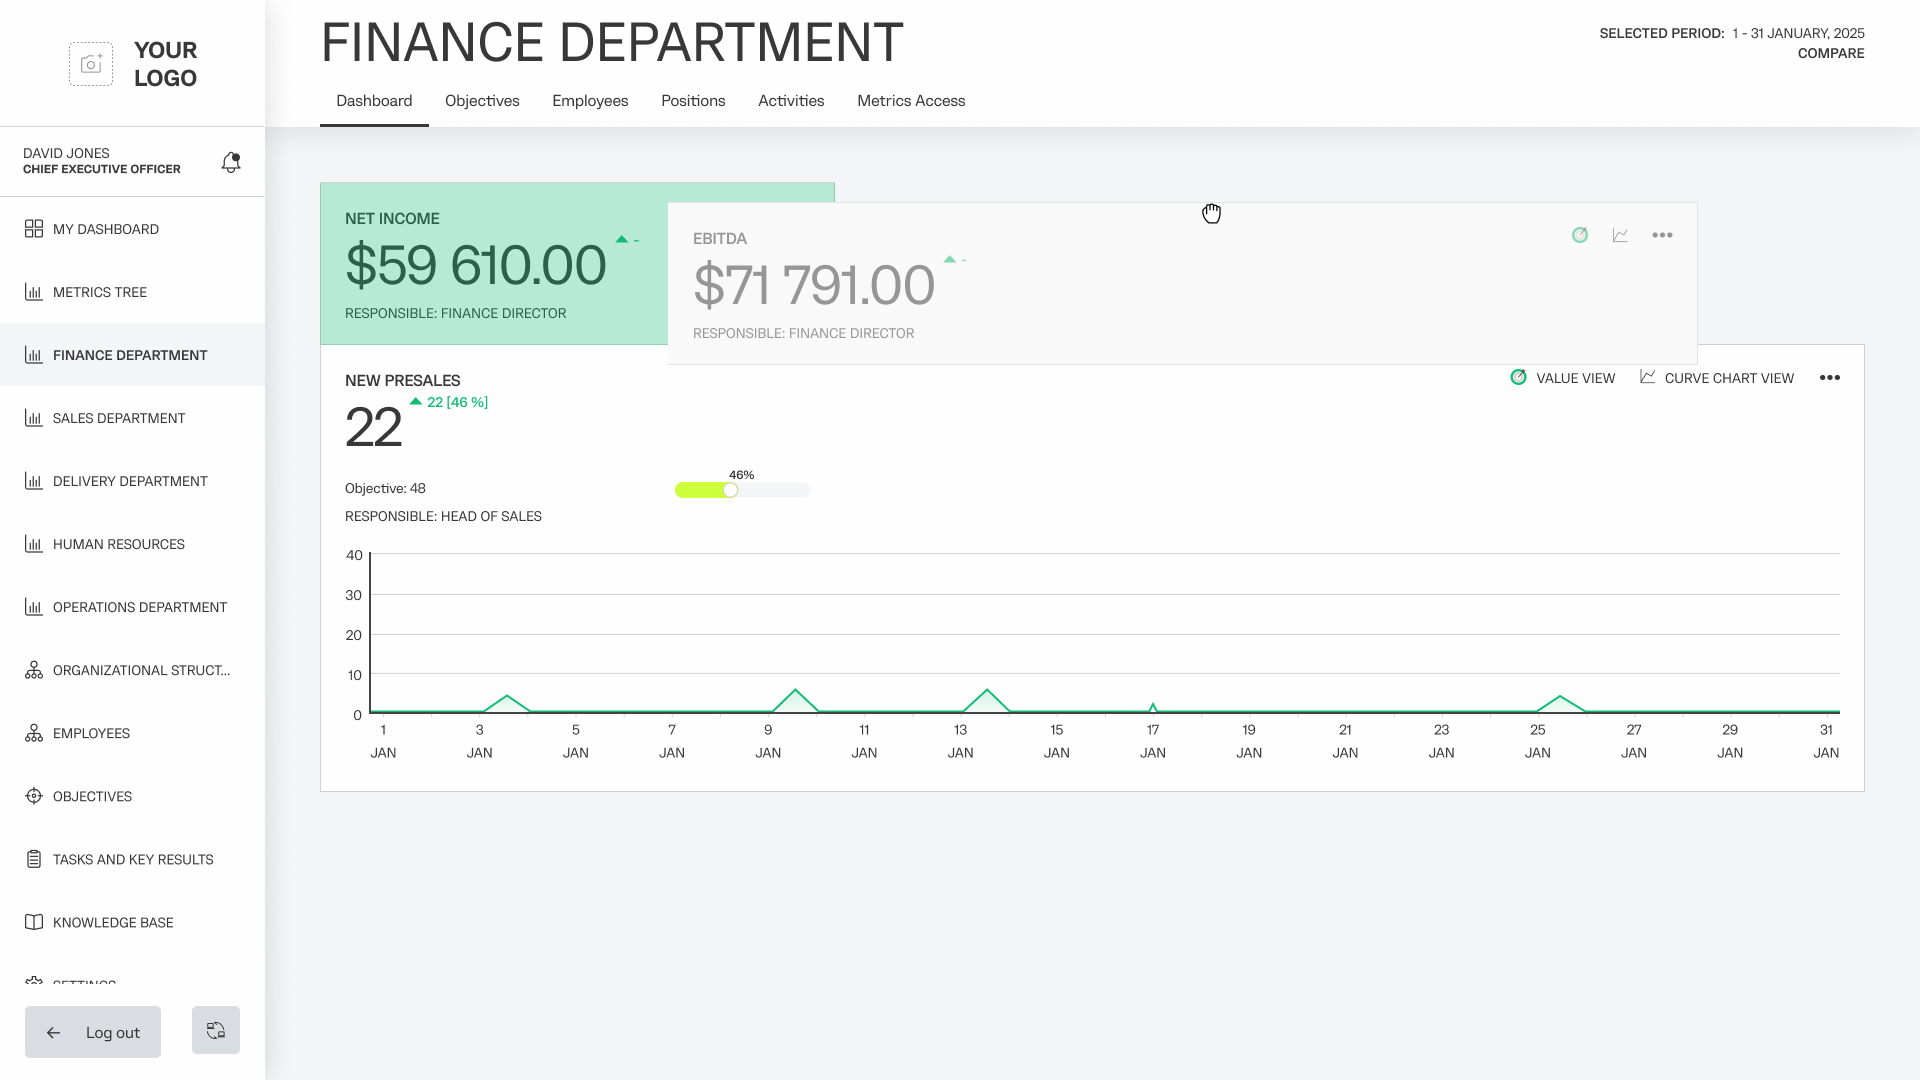
Task: Open Organizational Structure in the sidebar
Action: point(140,670)
